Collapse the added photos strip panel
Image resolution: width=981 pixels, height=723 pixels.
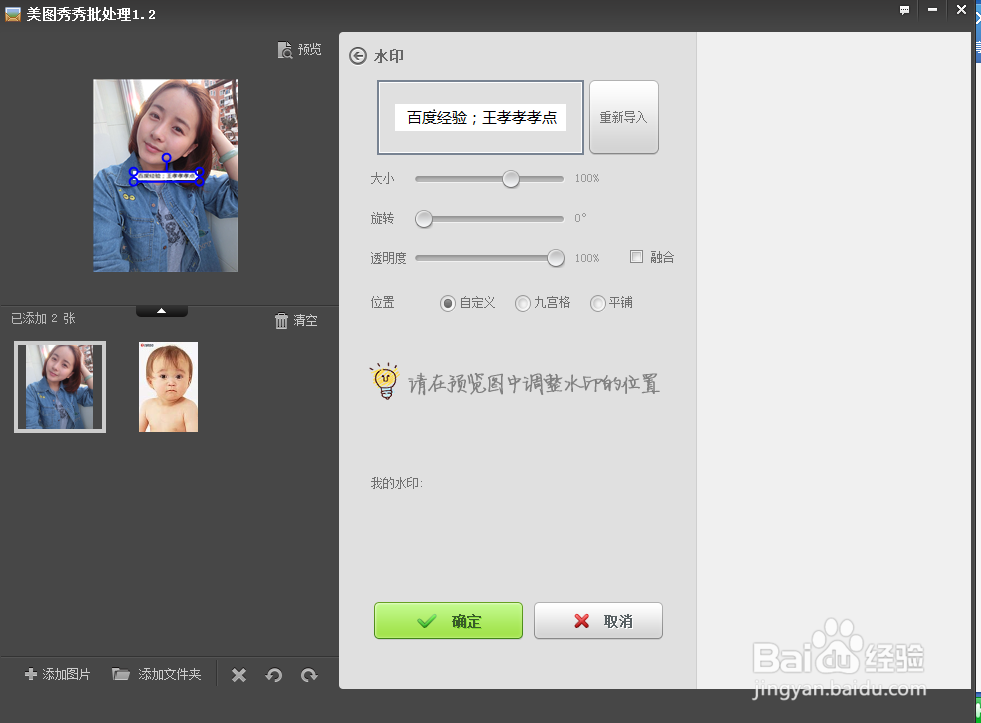click(161, 311)
